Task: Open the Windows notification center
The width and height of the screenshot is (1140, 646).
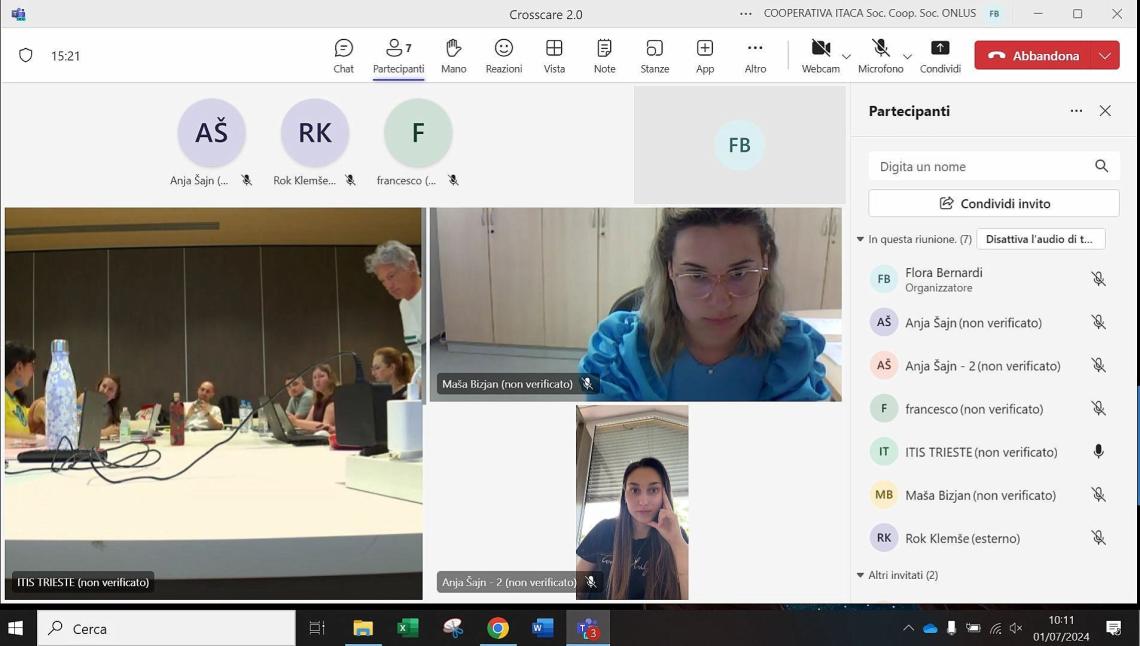Action: [x=1113, y=628]
